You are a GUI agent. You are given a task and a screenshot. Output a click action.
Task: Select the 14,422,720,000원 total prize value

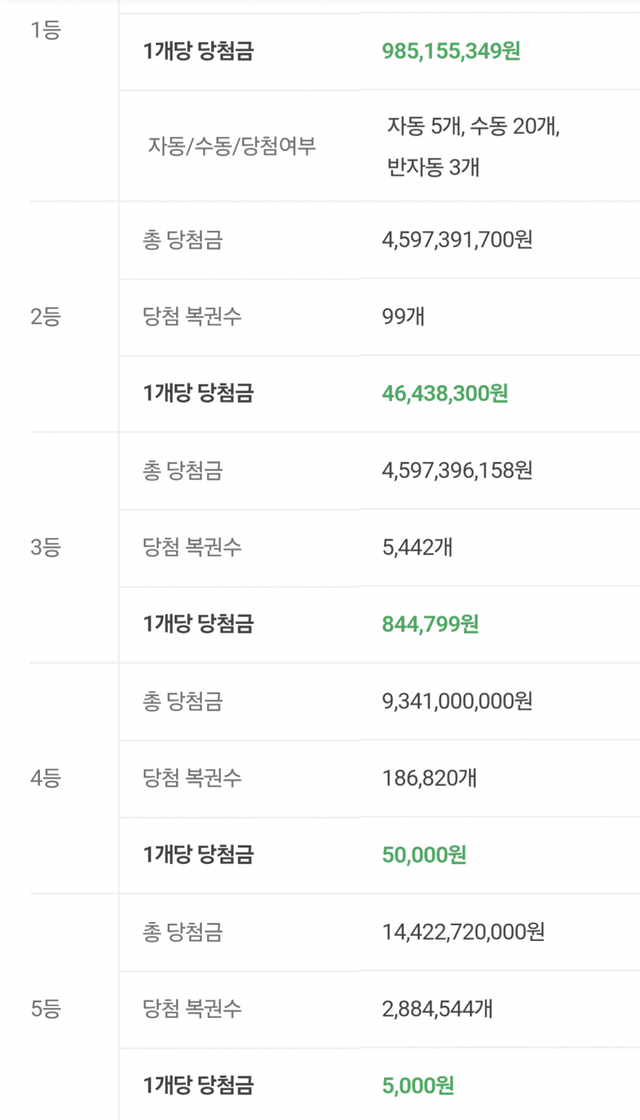pos(463,932)
